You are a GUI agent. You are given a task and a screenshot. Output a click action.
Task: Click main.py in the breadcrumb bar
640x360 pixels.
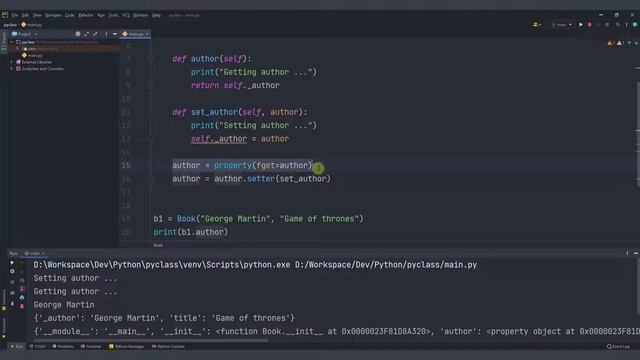31,25
